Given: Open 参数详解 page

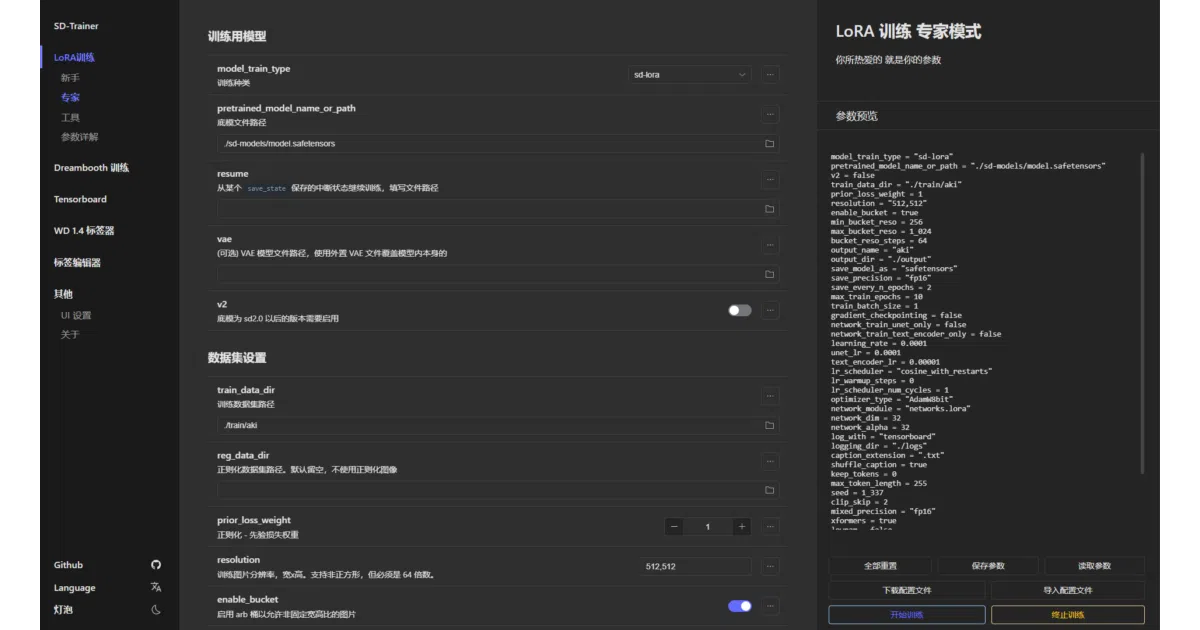Looking at the screenshot, I should click(80, 137).
